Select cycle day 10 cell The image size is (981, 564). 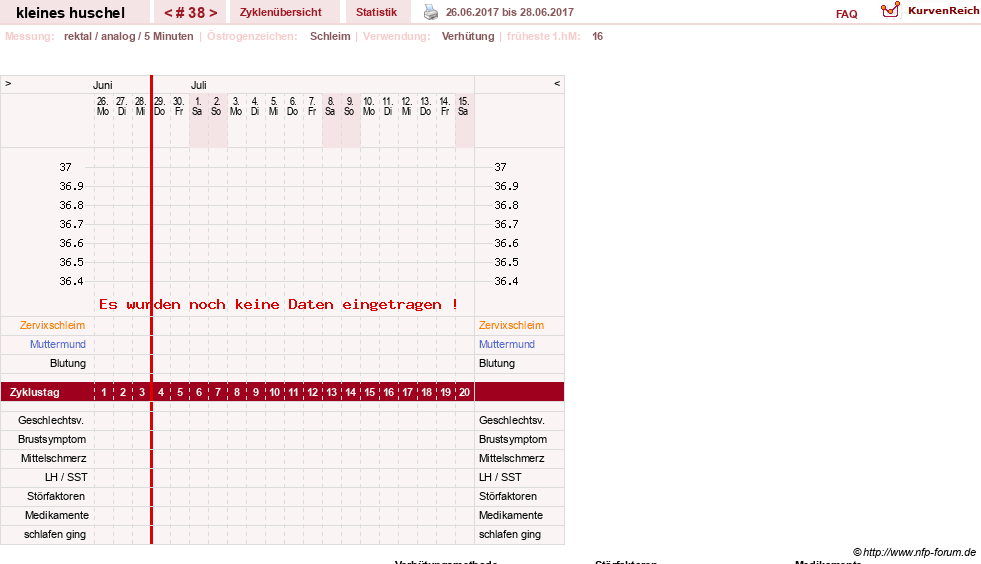click(274, 392)
